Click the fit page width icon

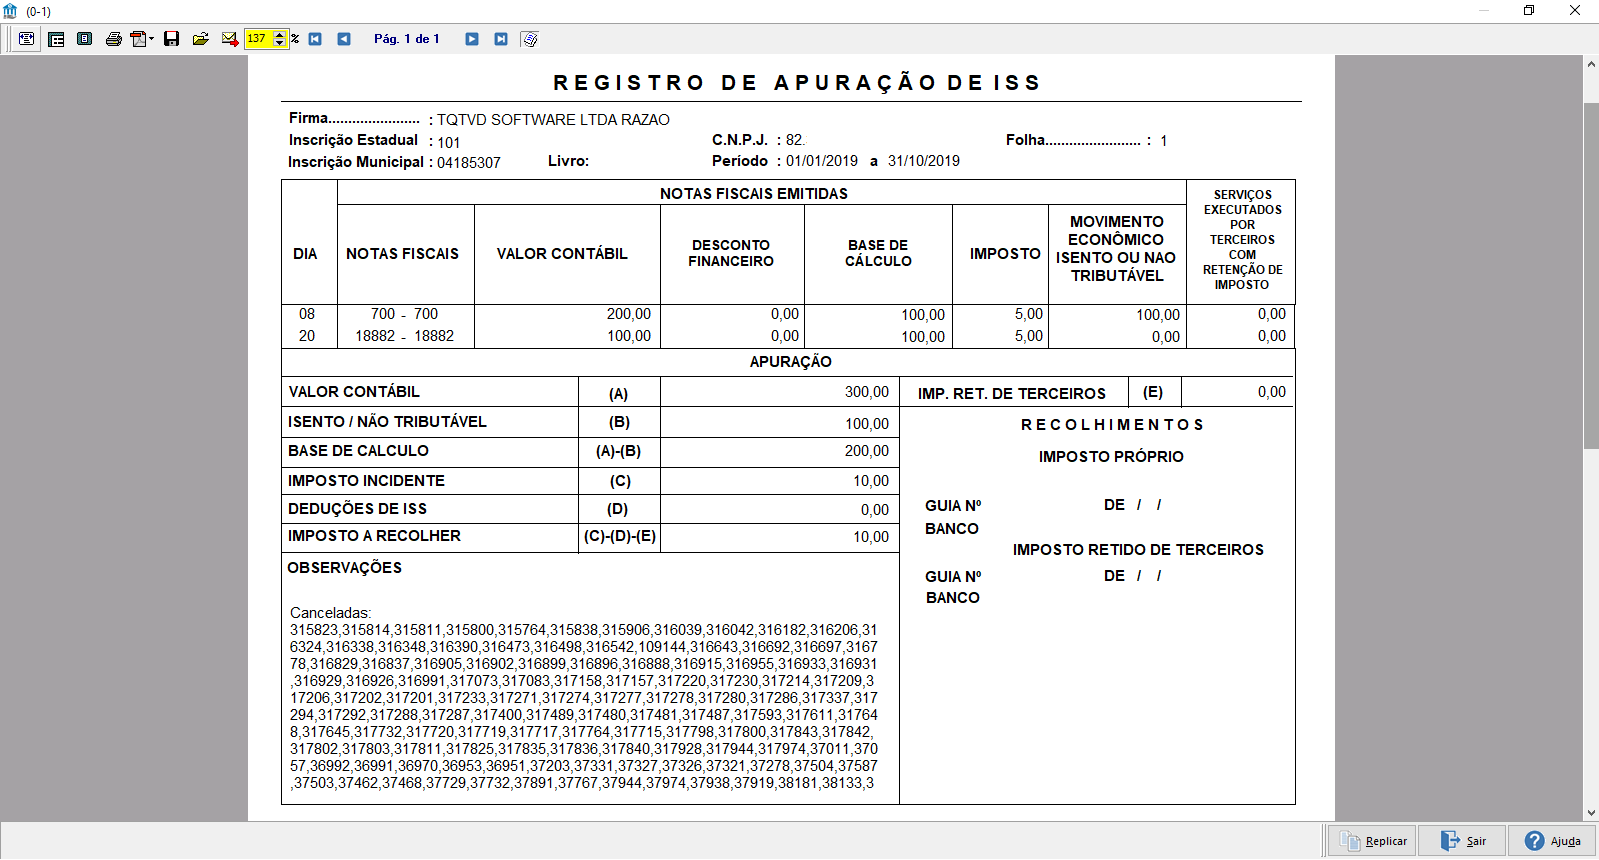pos(27,39)
